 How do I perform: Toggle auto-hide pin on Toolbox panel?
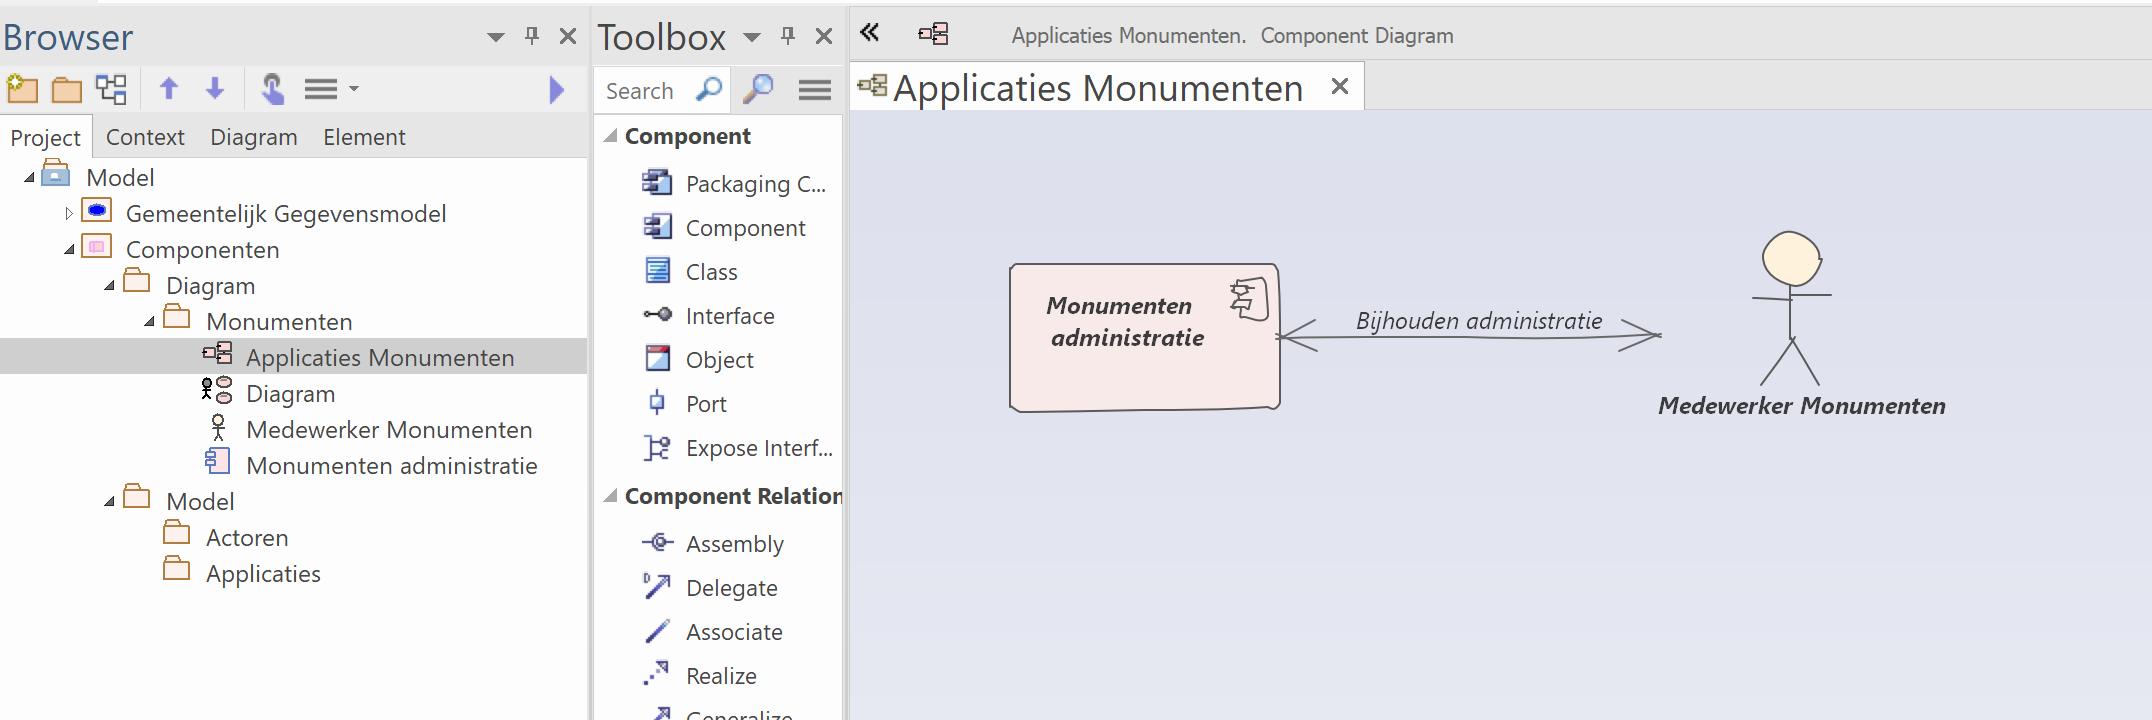(x=788, y=37)
